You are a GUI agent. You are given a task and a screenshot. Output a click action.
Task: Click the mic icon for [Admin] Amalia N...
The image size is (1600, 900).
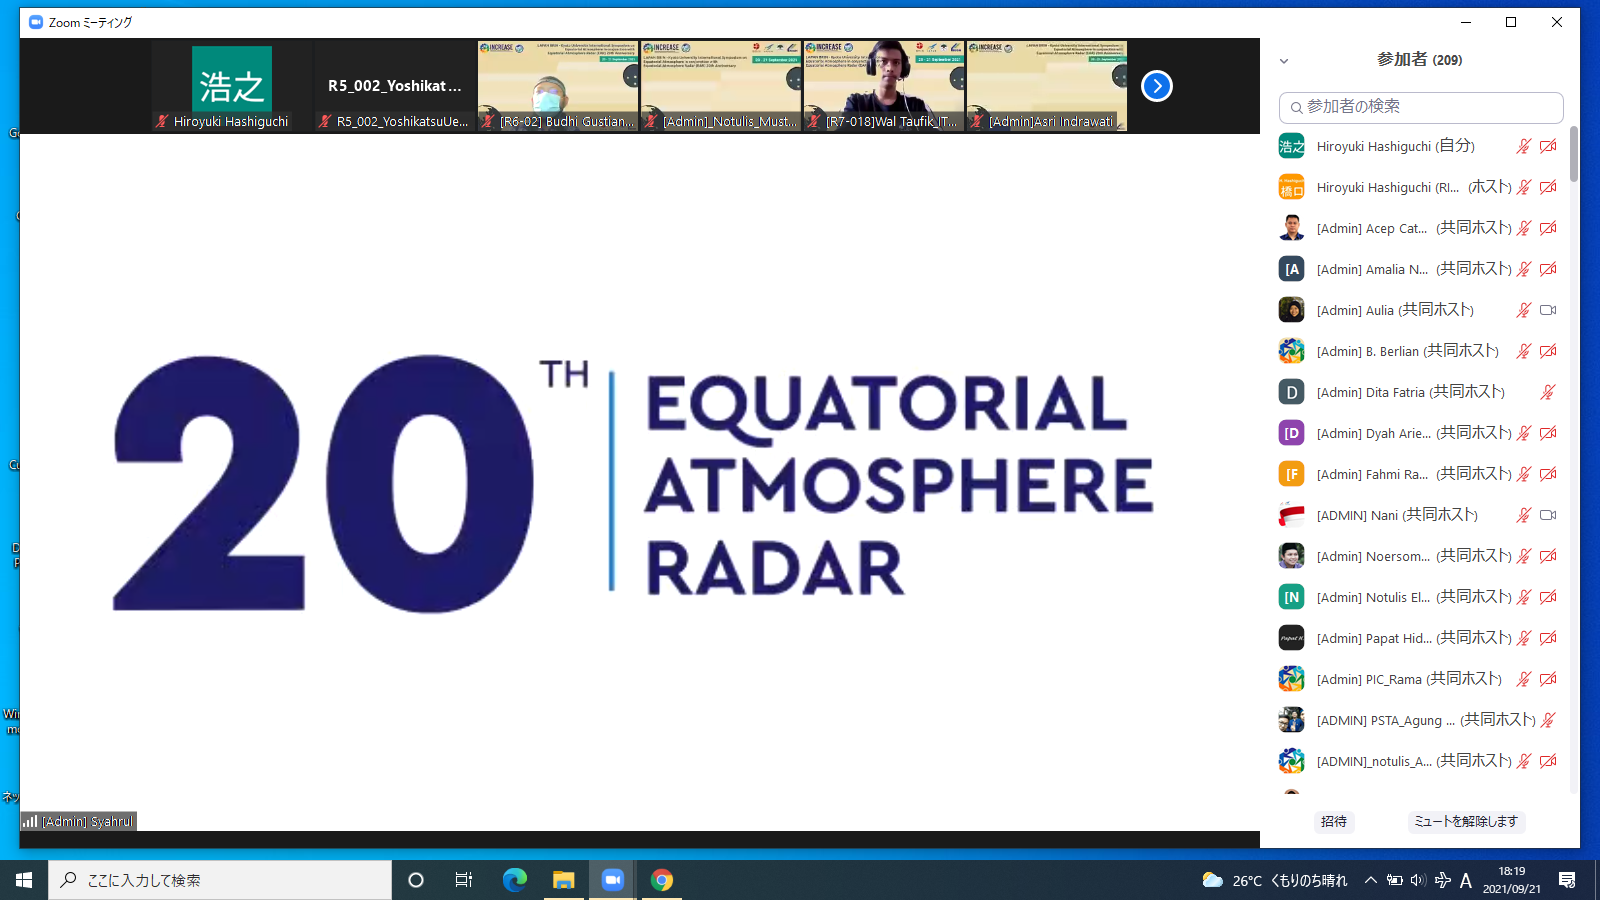coord(1523,269)
